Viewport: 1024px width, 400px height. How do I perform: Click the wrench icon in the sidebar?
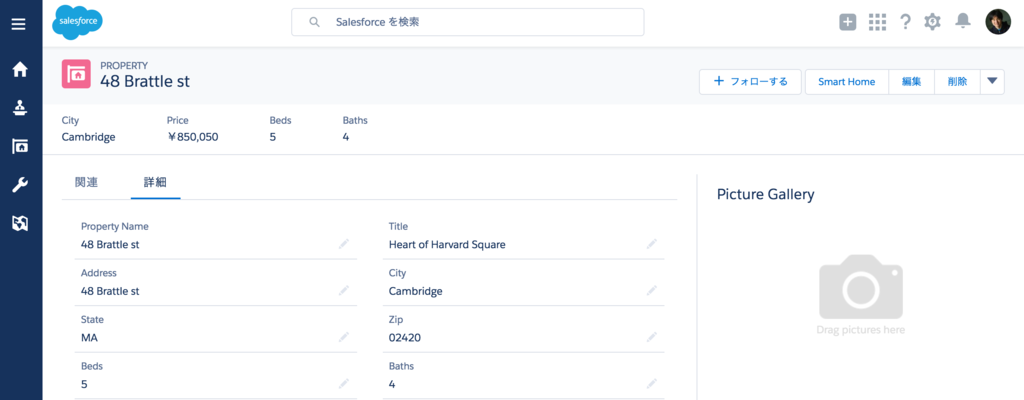[x=19, y=185]
